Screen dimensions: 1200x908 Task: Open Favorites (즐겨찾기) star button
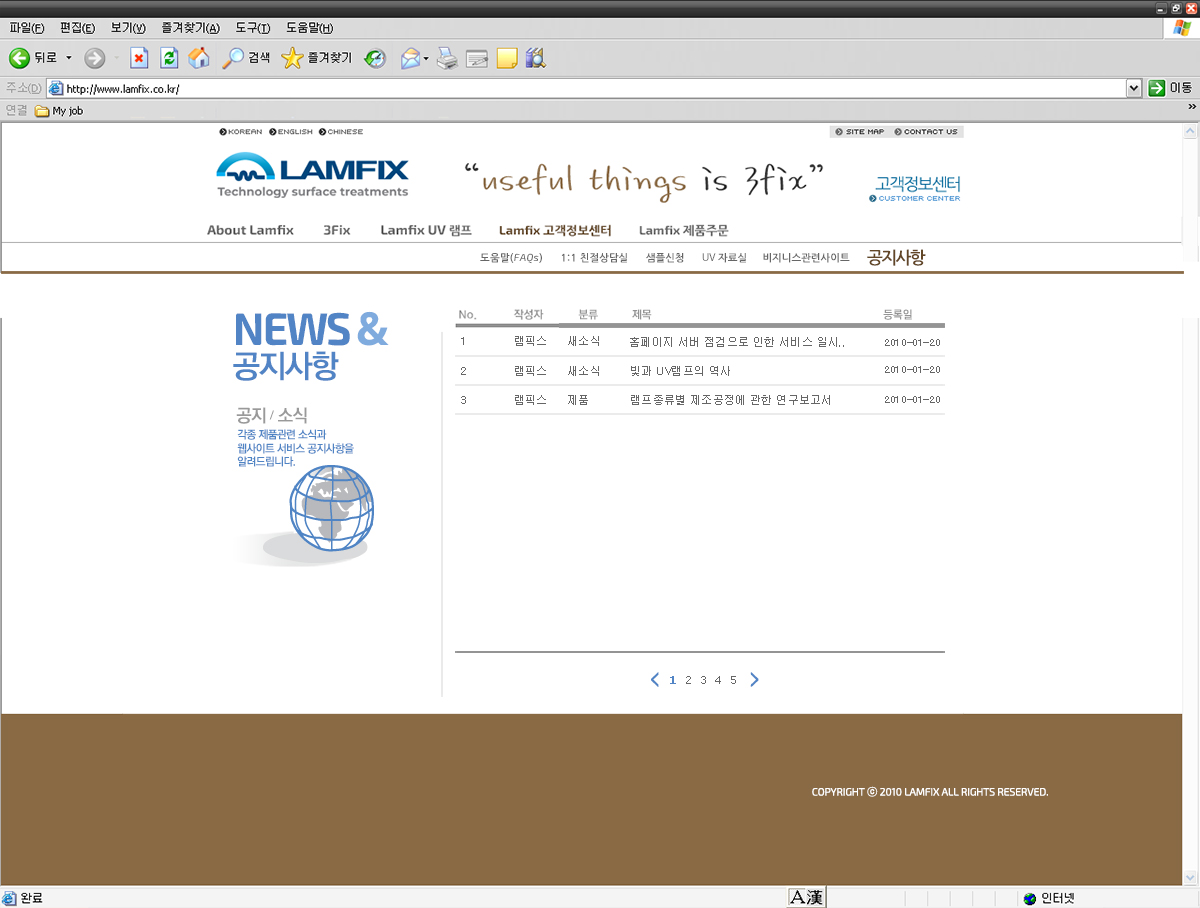click(316, 58)
